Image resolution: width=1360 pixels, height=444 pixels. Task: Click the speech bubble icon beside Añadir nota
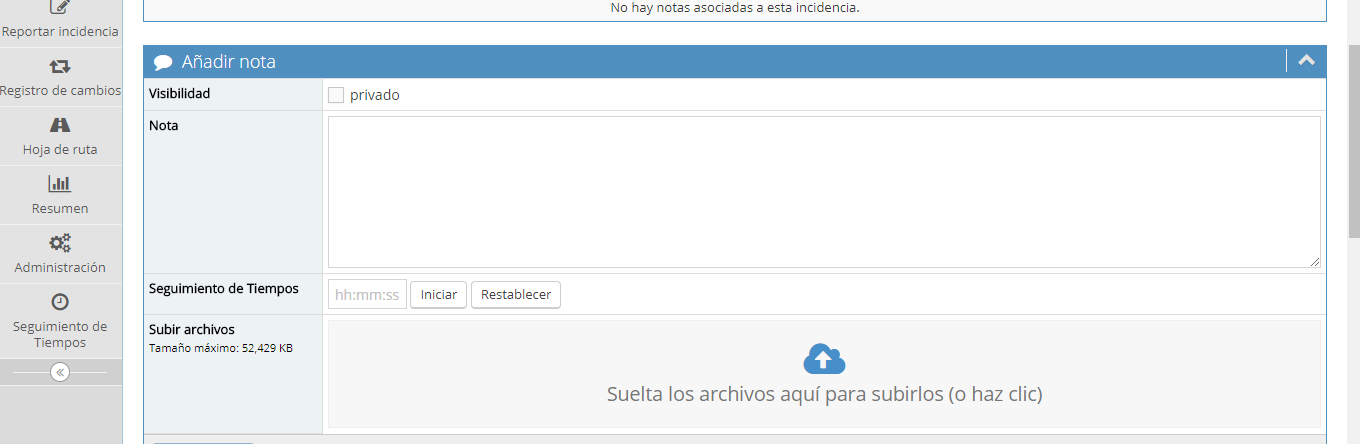point(163,62)
